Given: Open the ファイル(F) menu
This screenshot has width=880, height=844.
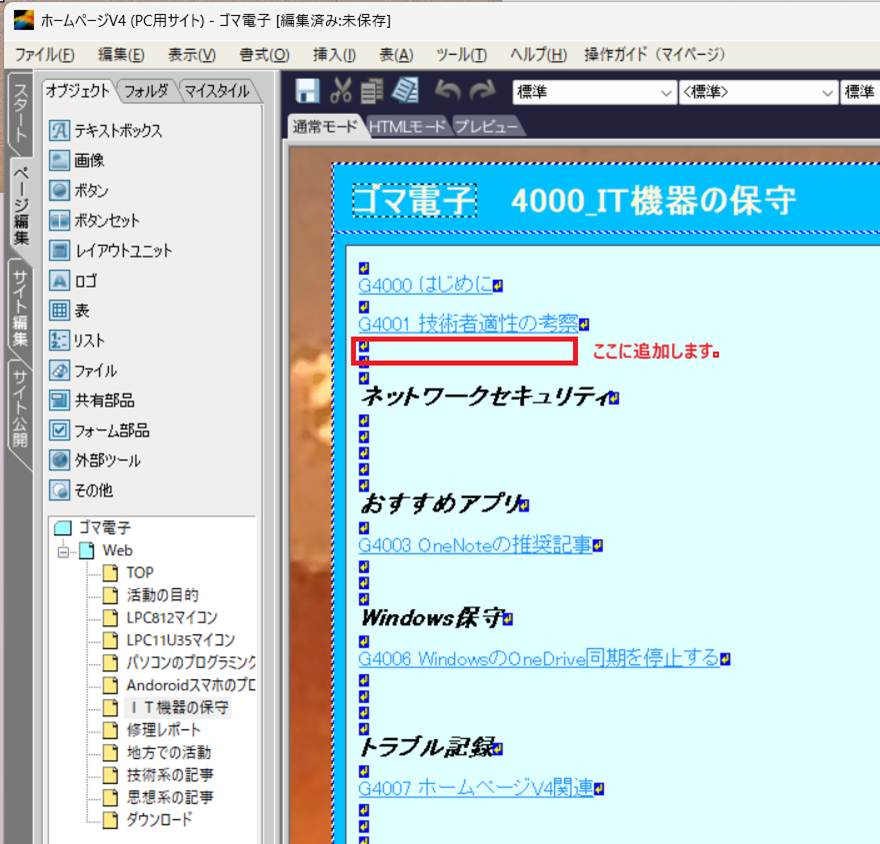Looking at the screenshot, I should (45, 54).
